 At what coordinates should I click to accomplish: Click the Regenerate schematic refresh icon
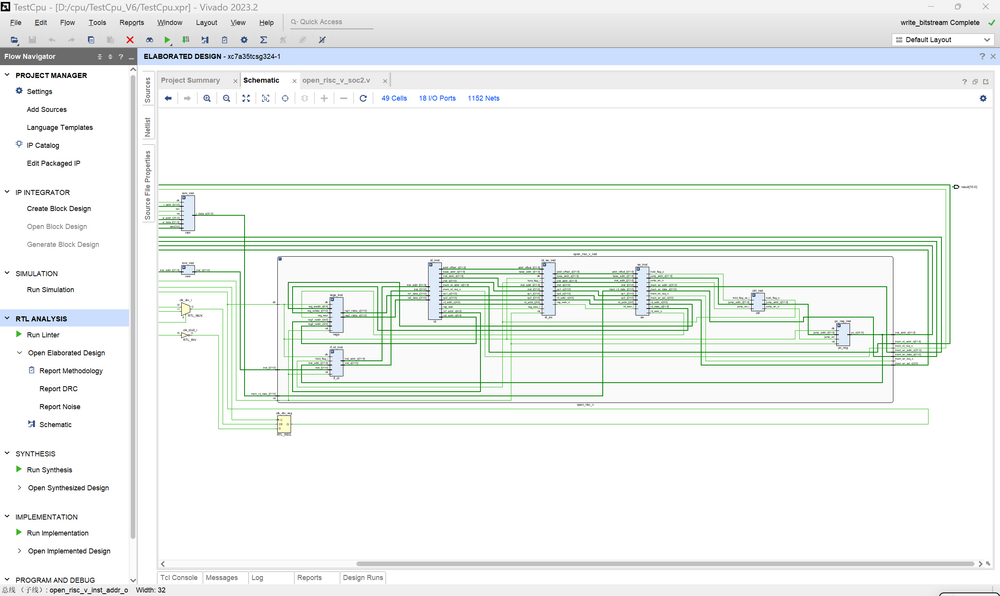point(363,99)
